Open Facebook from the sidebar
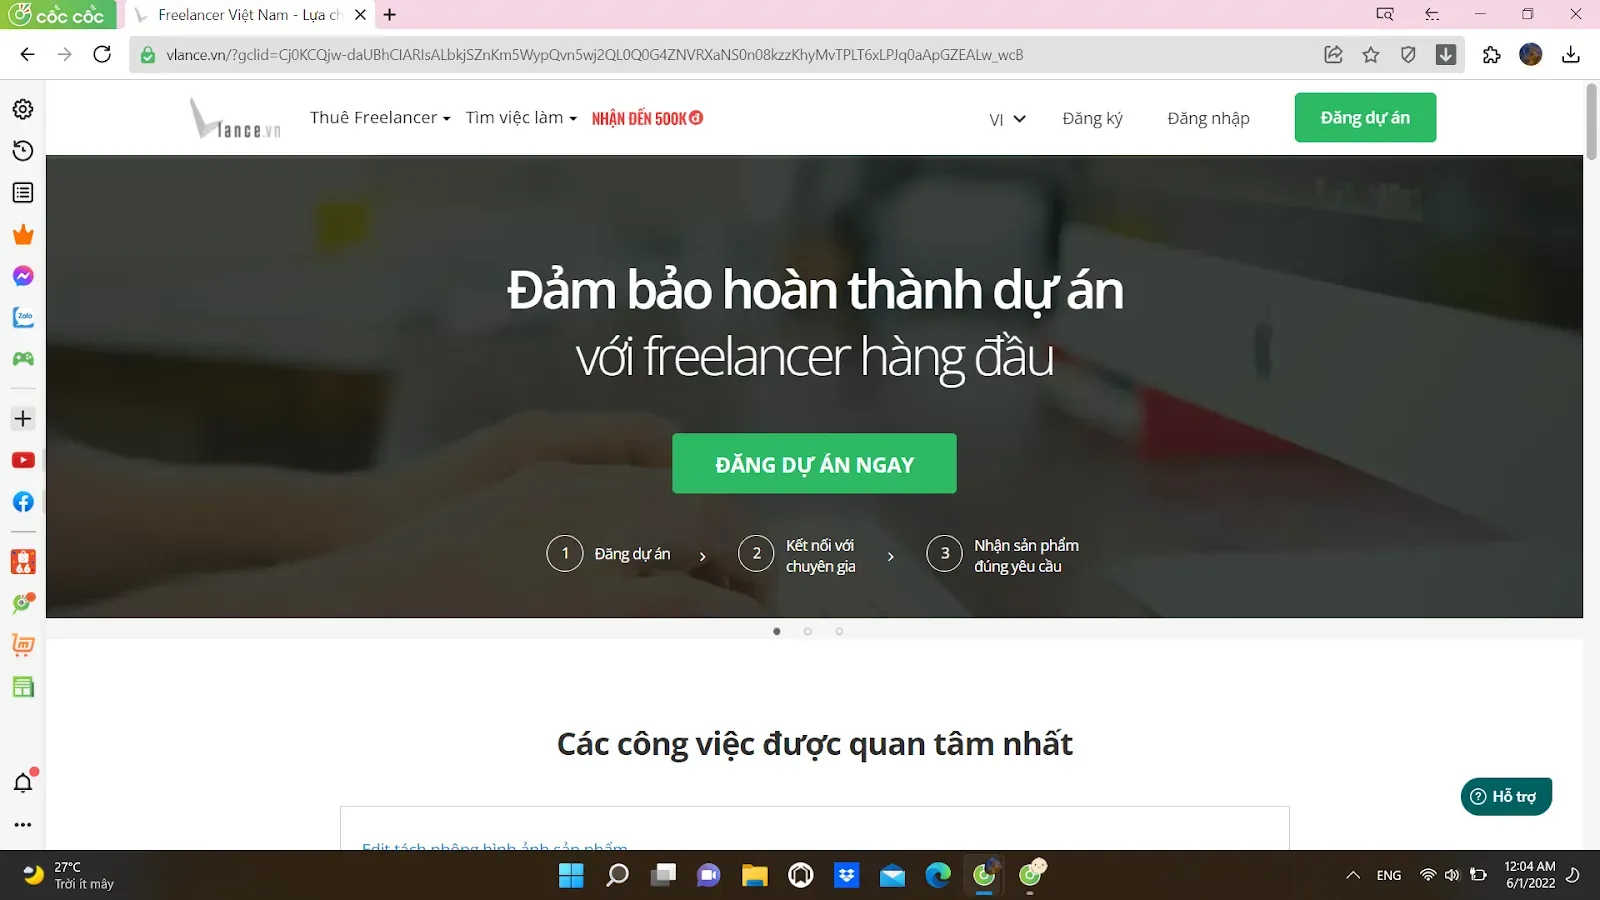 click(x=22, y=501)
